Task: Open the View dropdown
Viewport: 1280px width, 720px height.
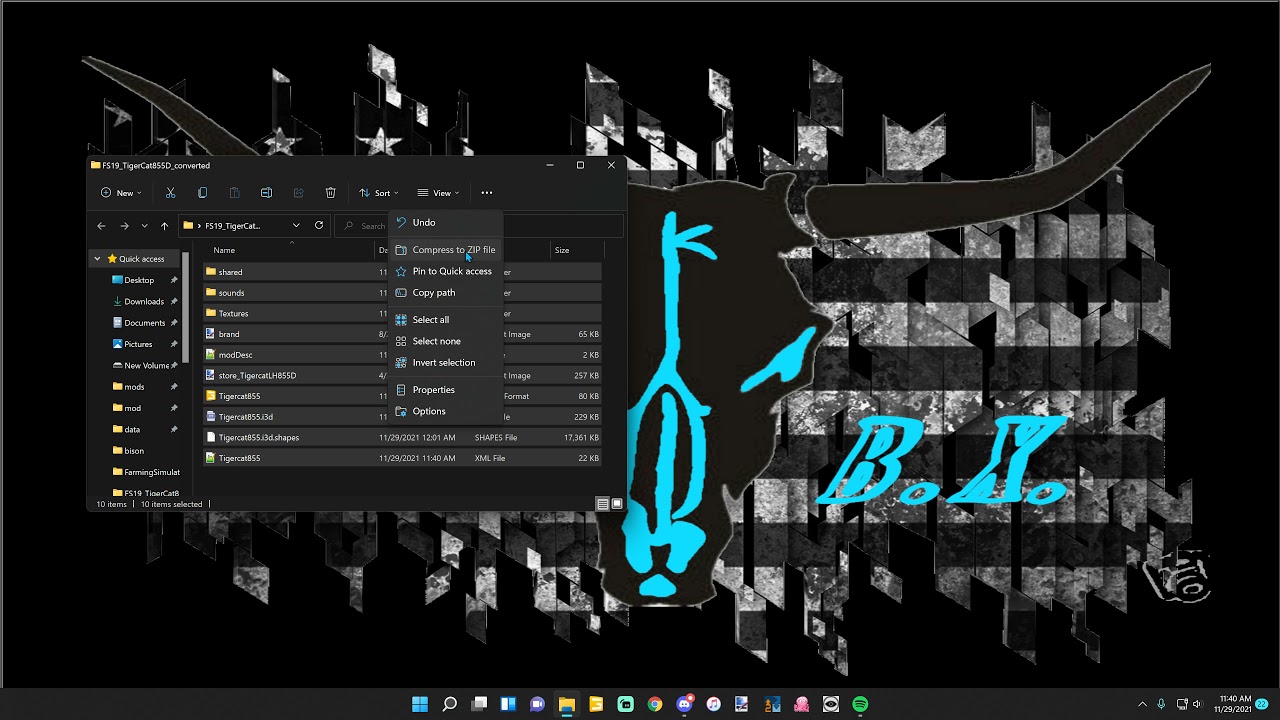Action: [x=438, y=193]
